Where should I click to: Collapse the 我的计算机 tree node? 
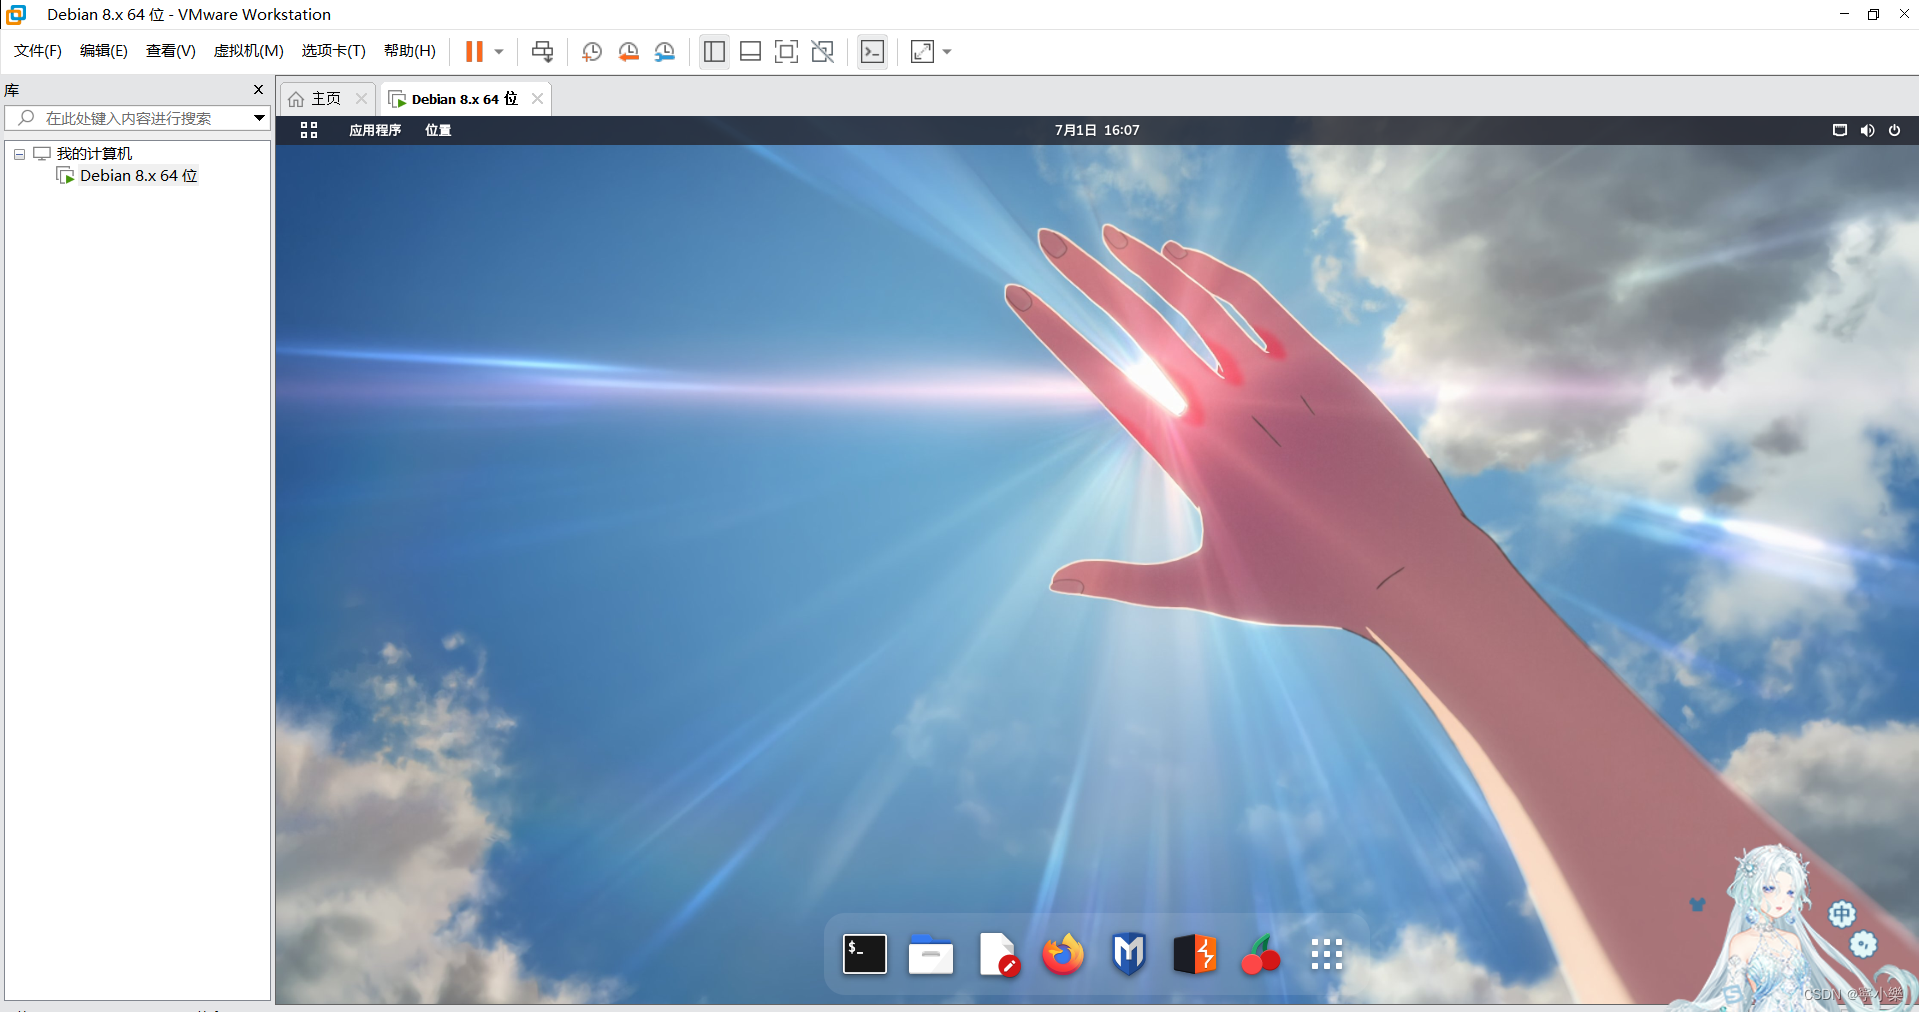tap(19, 154)
